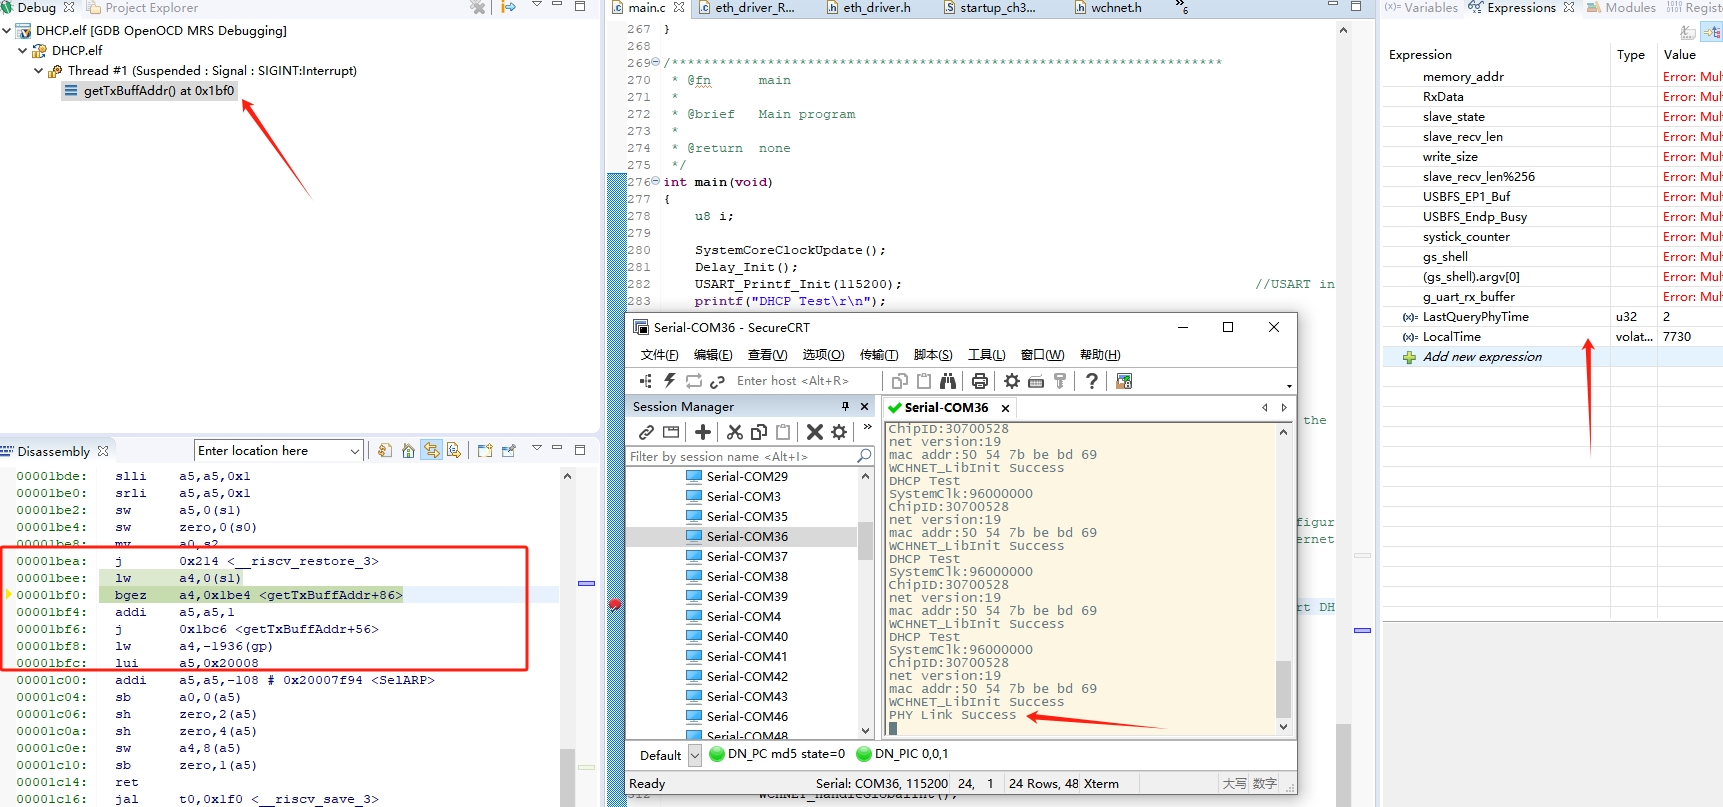The width and height of the screenshot is (1723, 807).
Task: Collapse the main function comment block at line 269
Action: [656, 62]
